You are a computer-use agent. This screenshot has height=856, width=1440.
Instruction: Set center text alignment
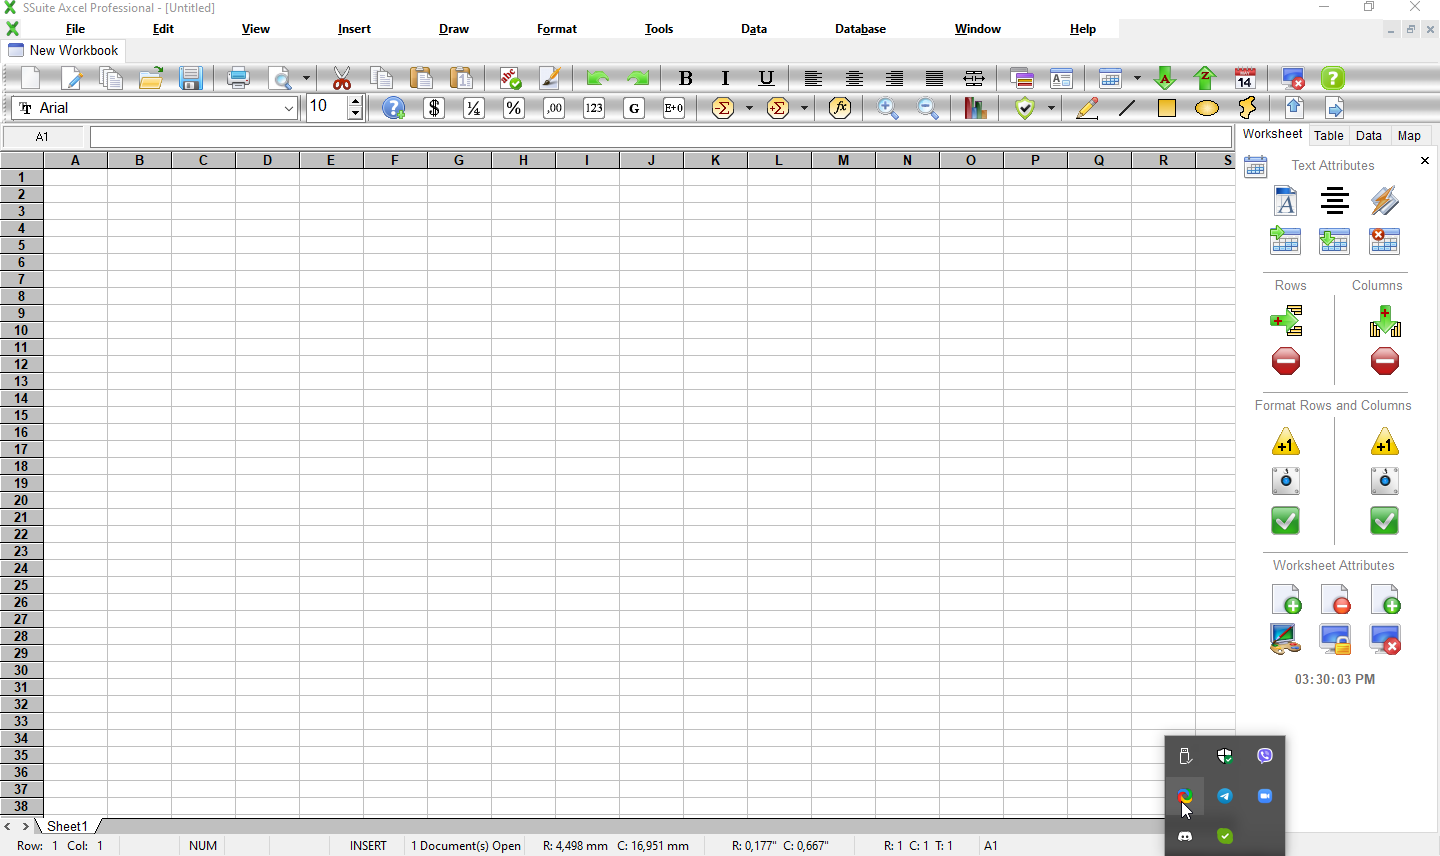click(854, 78)
